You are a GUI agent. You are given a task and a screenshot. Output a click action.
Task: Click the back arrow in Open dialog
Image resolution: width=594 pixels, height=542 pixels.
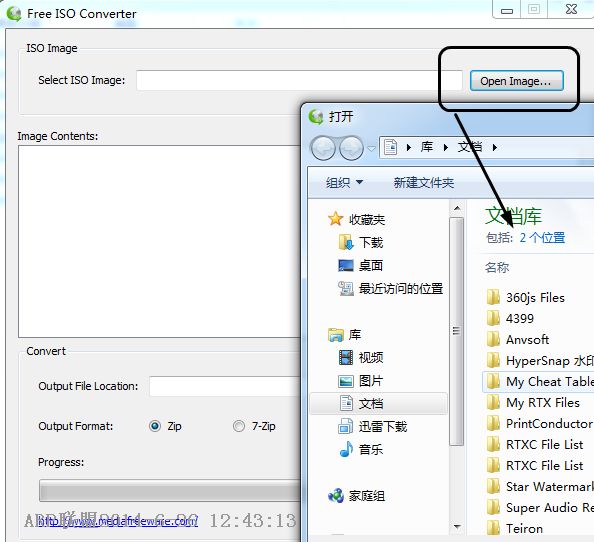(x=323, y=148)
